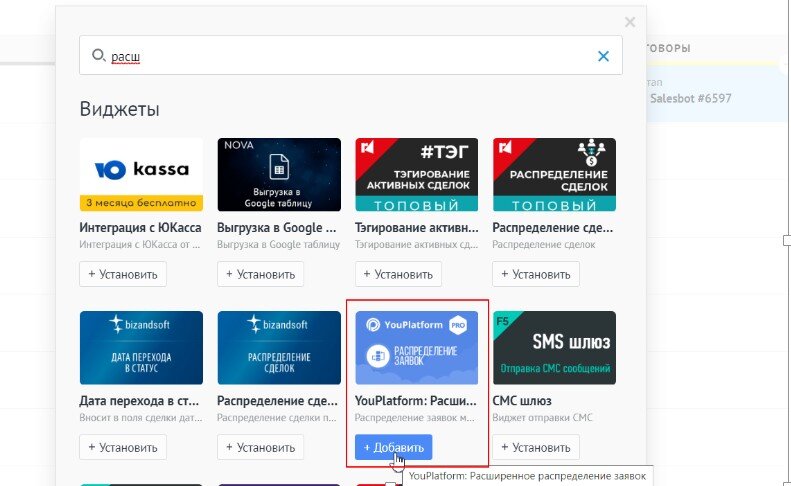The image size is (791, 486).
Task: Click Распределение заявок description under YouPlatform
Action: pos(415,418)
